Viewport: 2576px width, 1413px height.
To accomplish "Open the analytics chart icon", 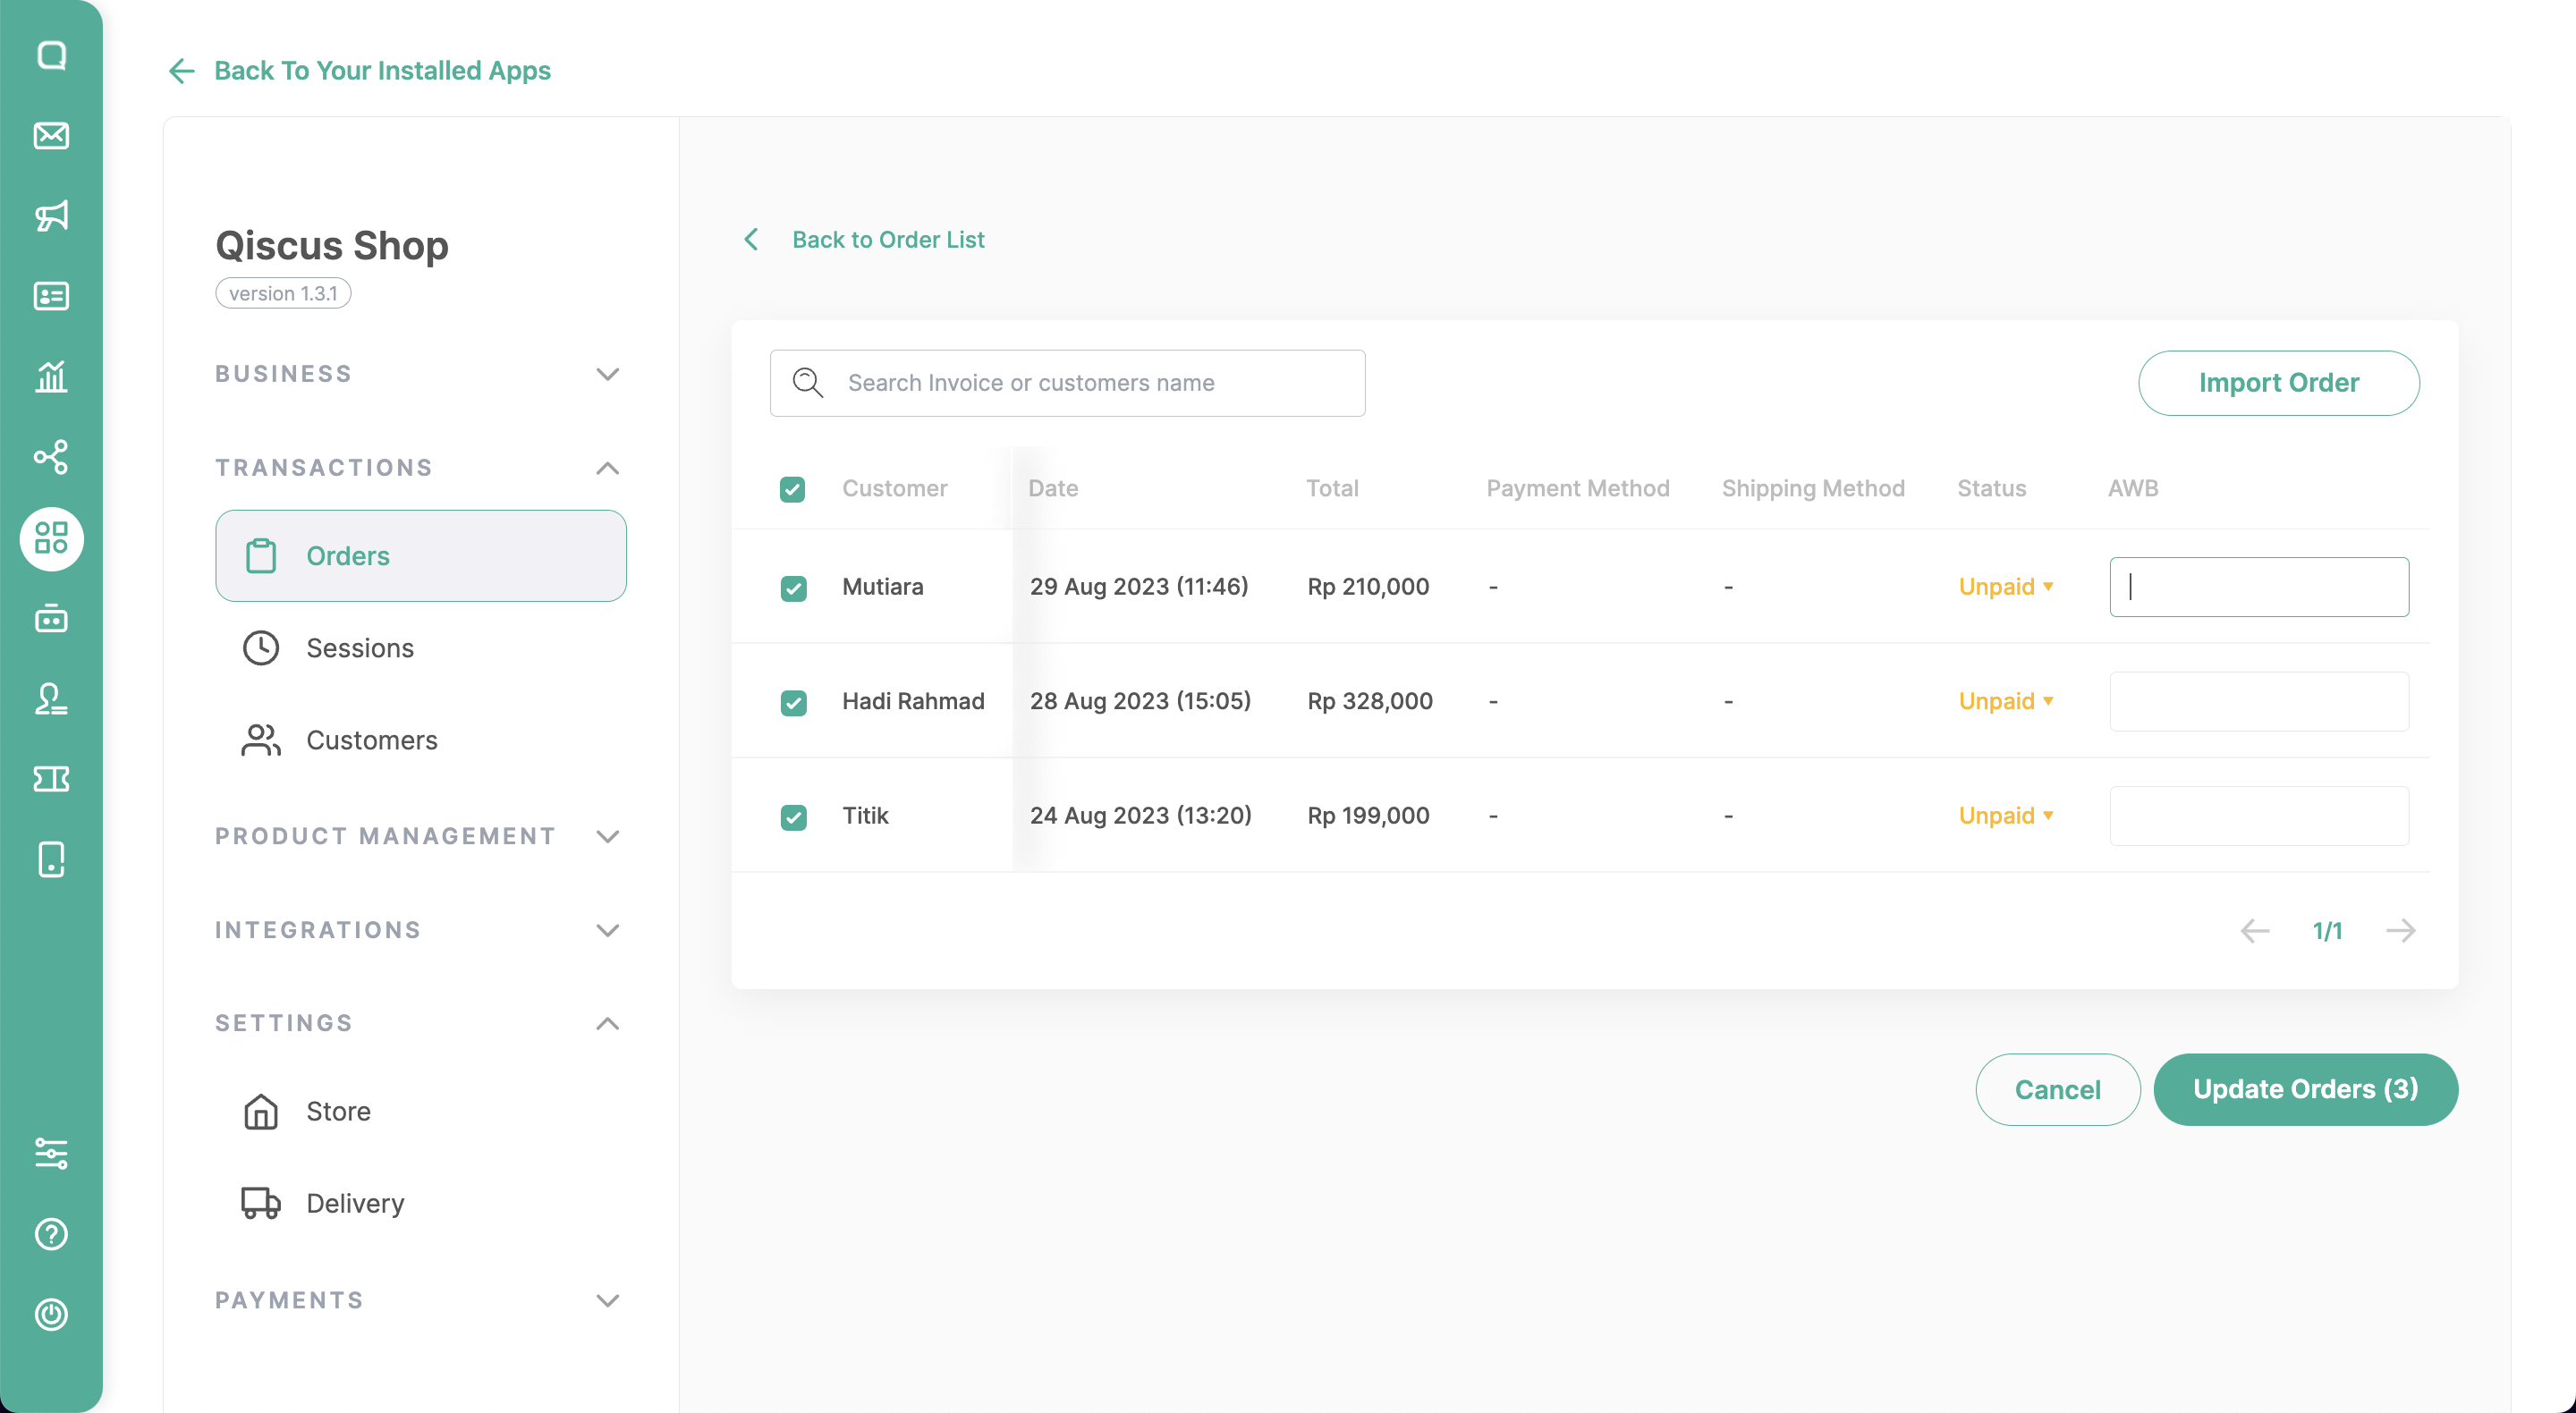I will click(x=51, y=376).
